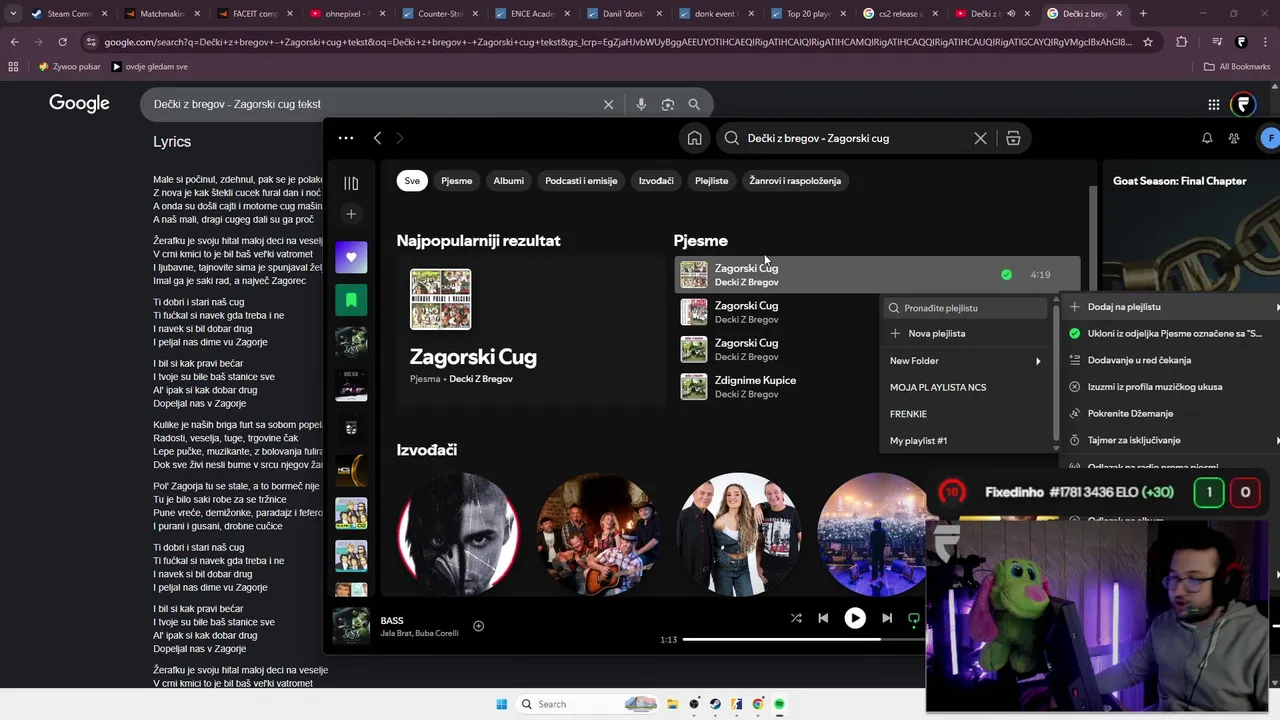Click Izuzmi iz profila muzičkog ukusa
The width and height of the screenshot is (1280, 720).
(1172, 387)
